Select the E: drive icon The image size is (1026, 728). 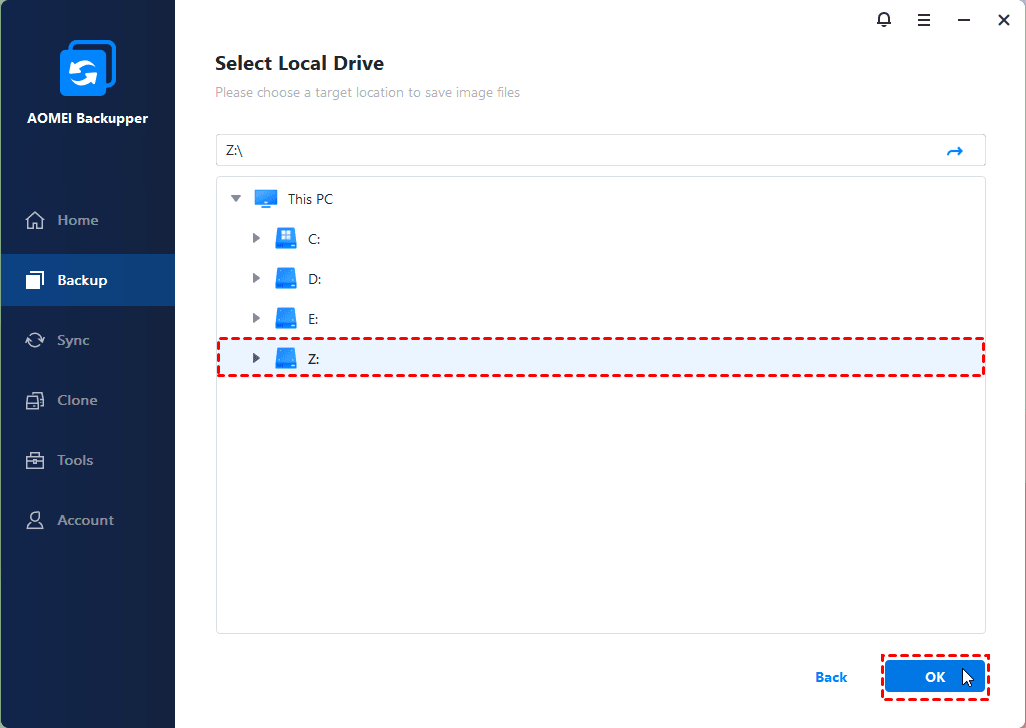click(286, 319)
